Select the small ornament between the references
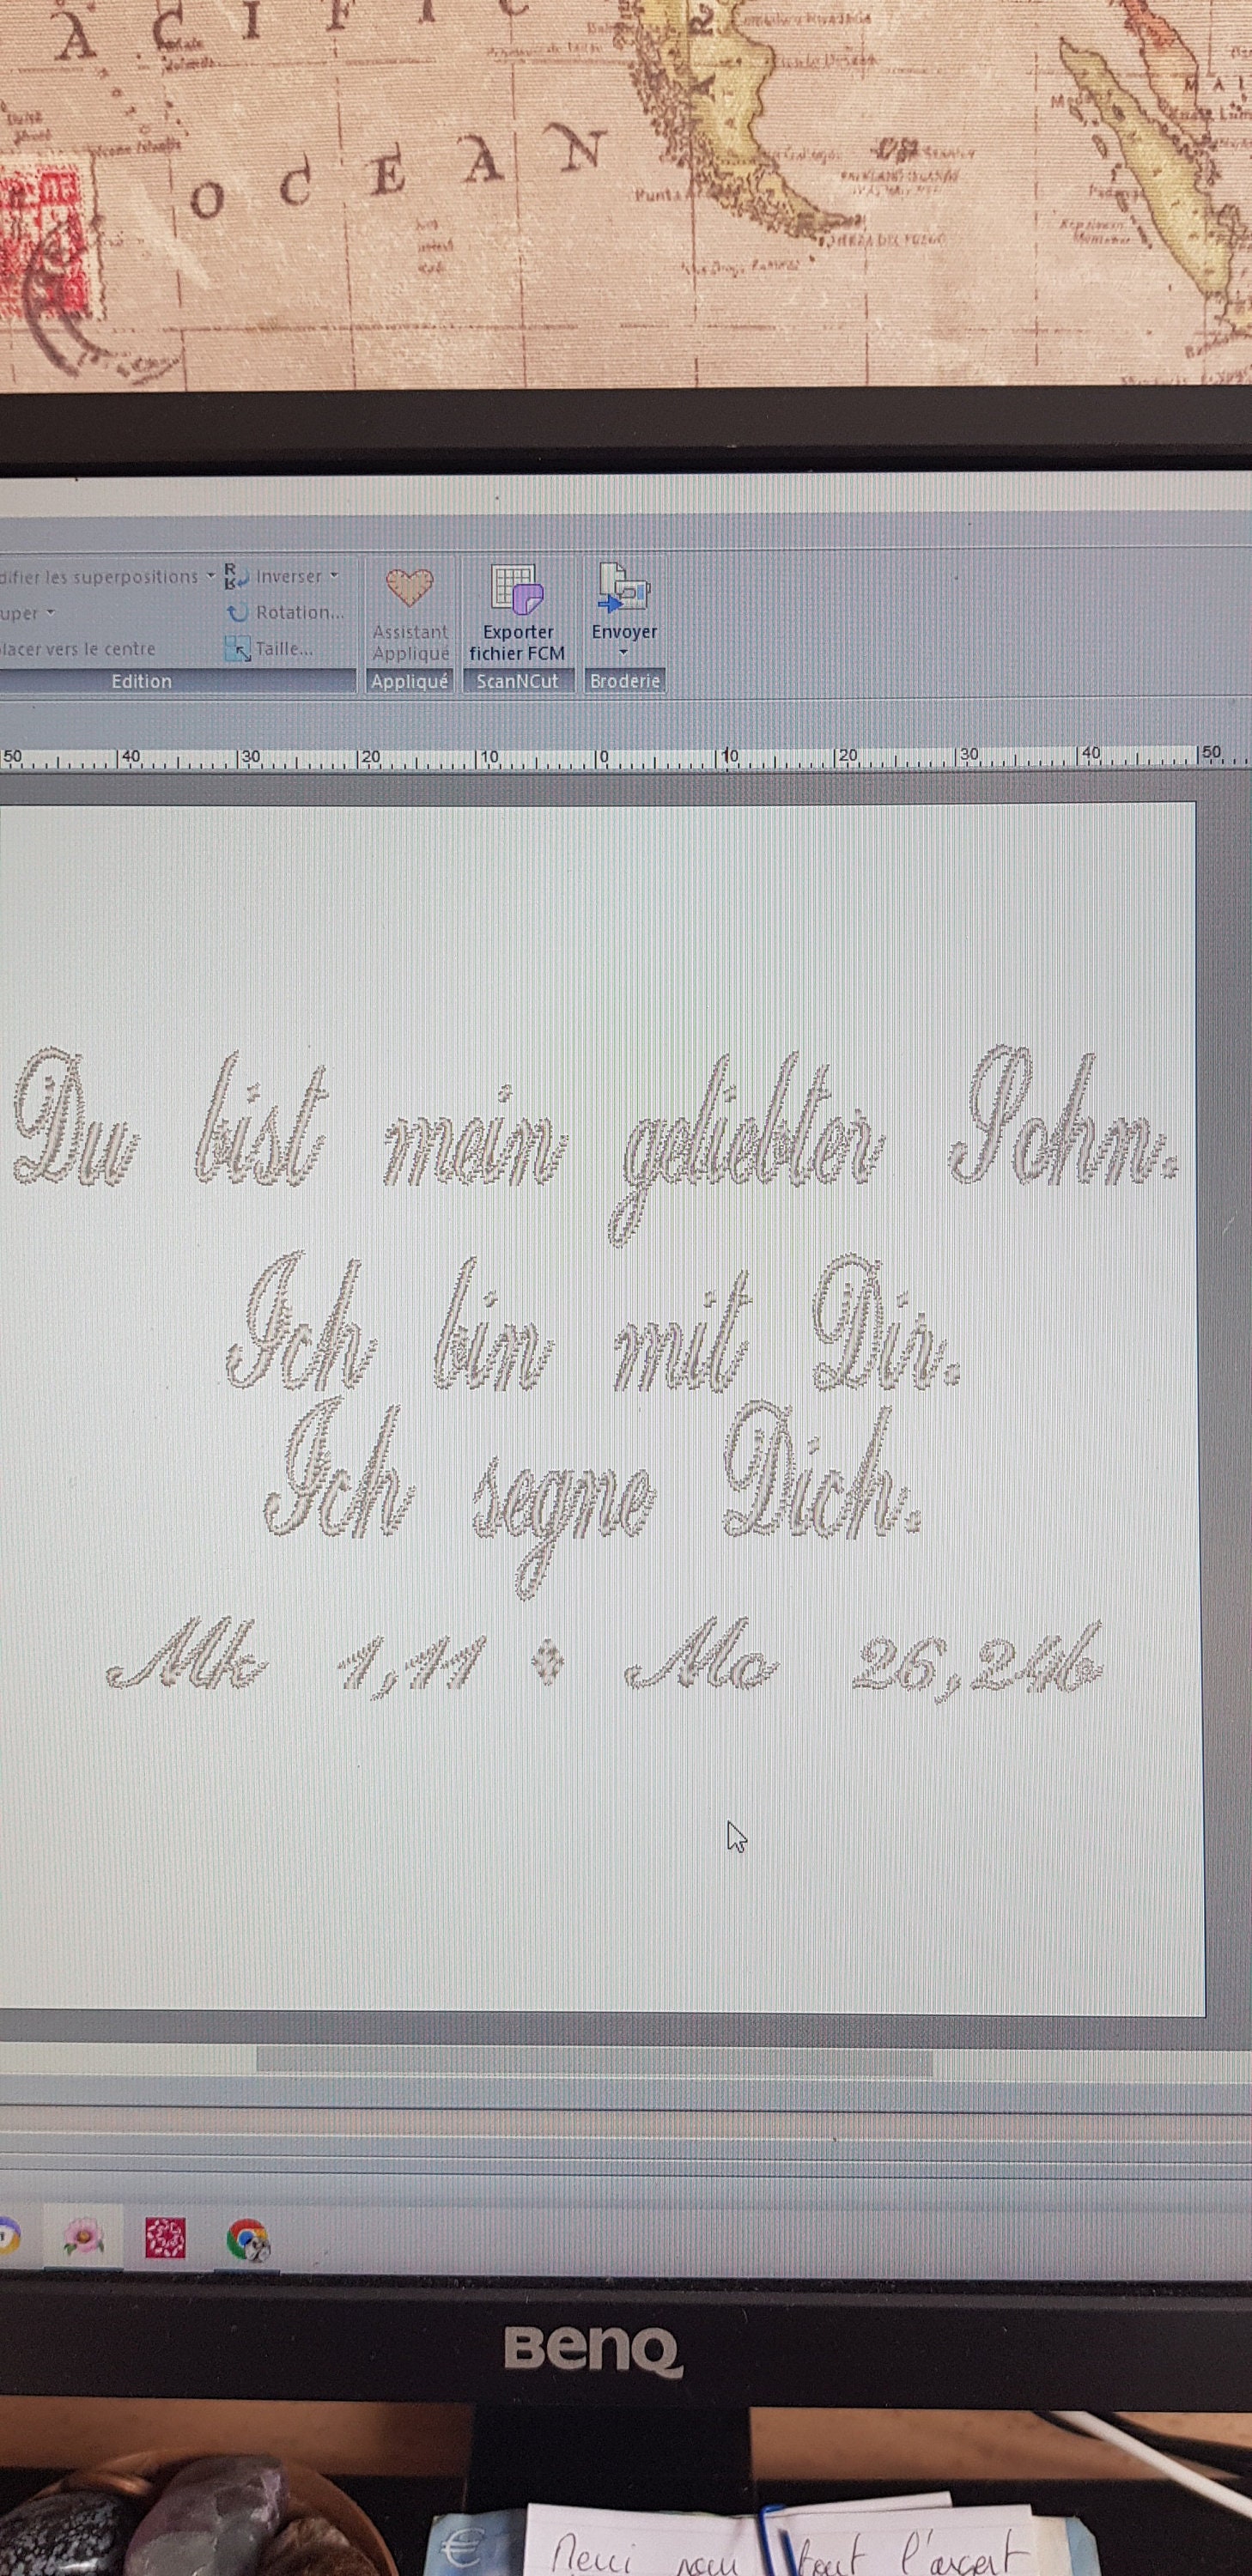The image size is (1252, 2576). (x=547, y=1664)
